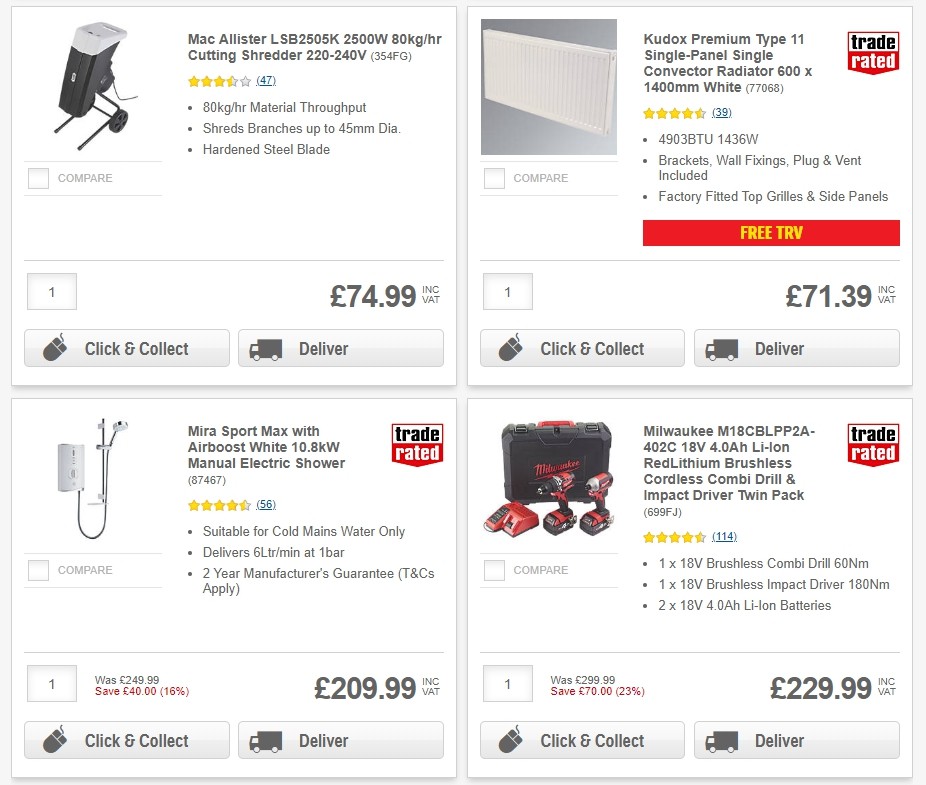Screen dimensions: 926x785
Task: Enable compare for the Kudox radiator
Action: 494,178
